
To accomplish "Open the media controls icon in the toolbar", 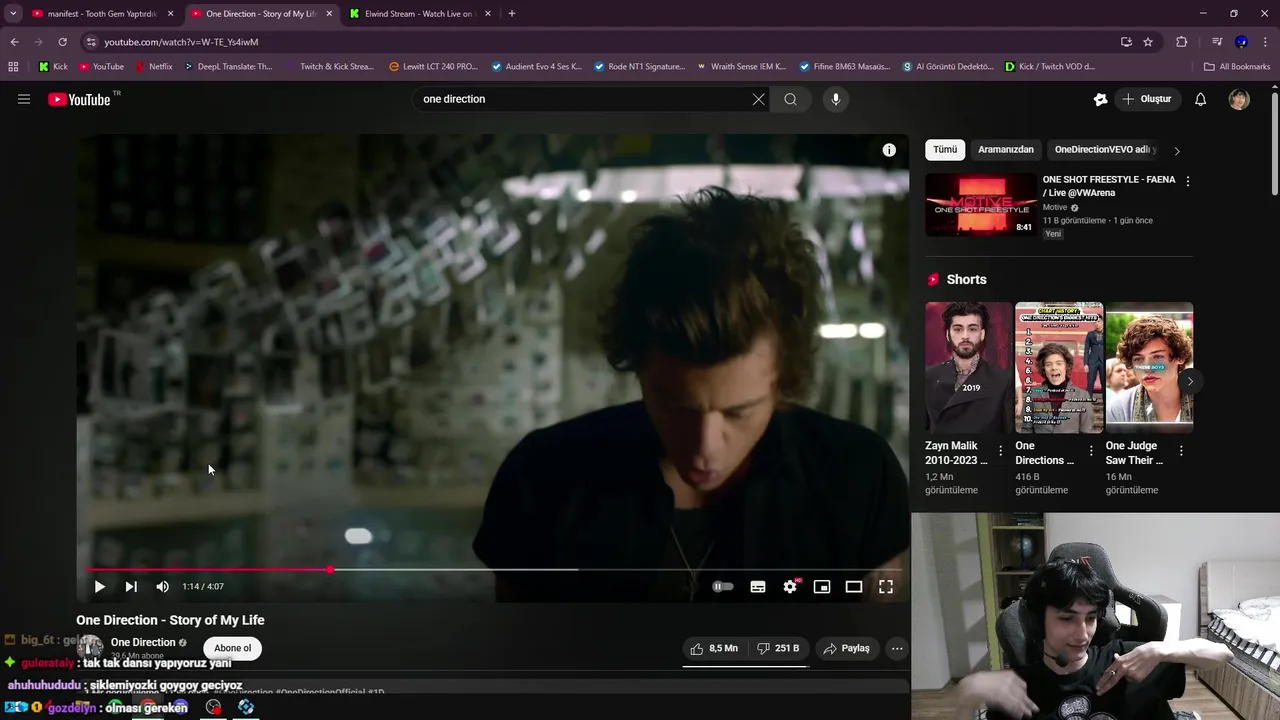I will [x=1217, y=42].
